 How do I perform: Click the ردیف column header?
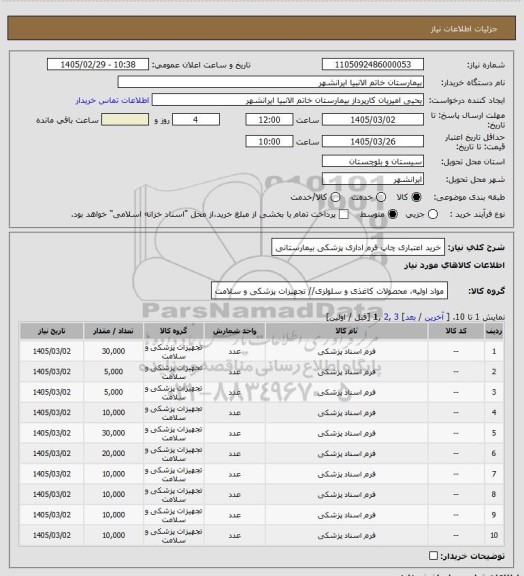[x=494, y=331]
